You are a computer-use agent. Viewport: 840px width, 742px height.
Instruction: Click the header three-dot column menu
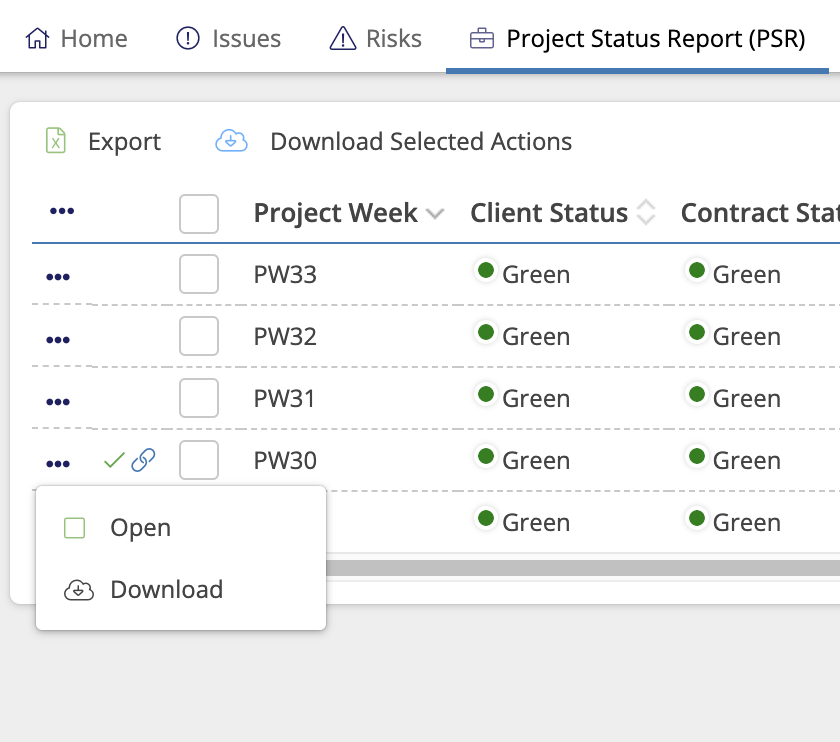[x=62, y=211]
